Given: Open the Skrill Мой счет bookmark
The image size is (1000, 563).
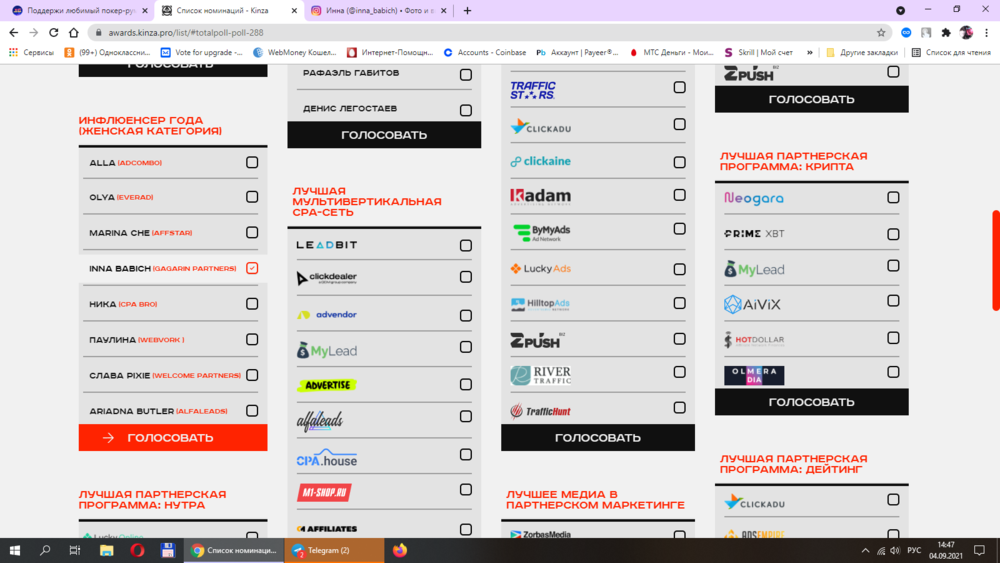Looking at the screenshot, I should point(758,52).
